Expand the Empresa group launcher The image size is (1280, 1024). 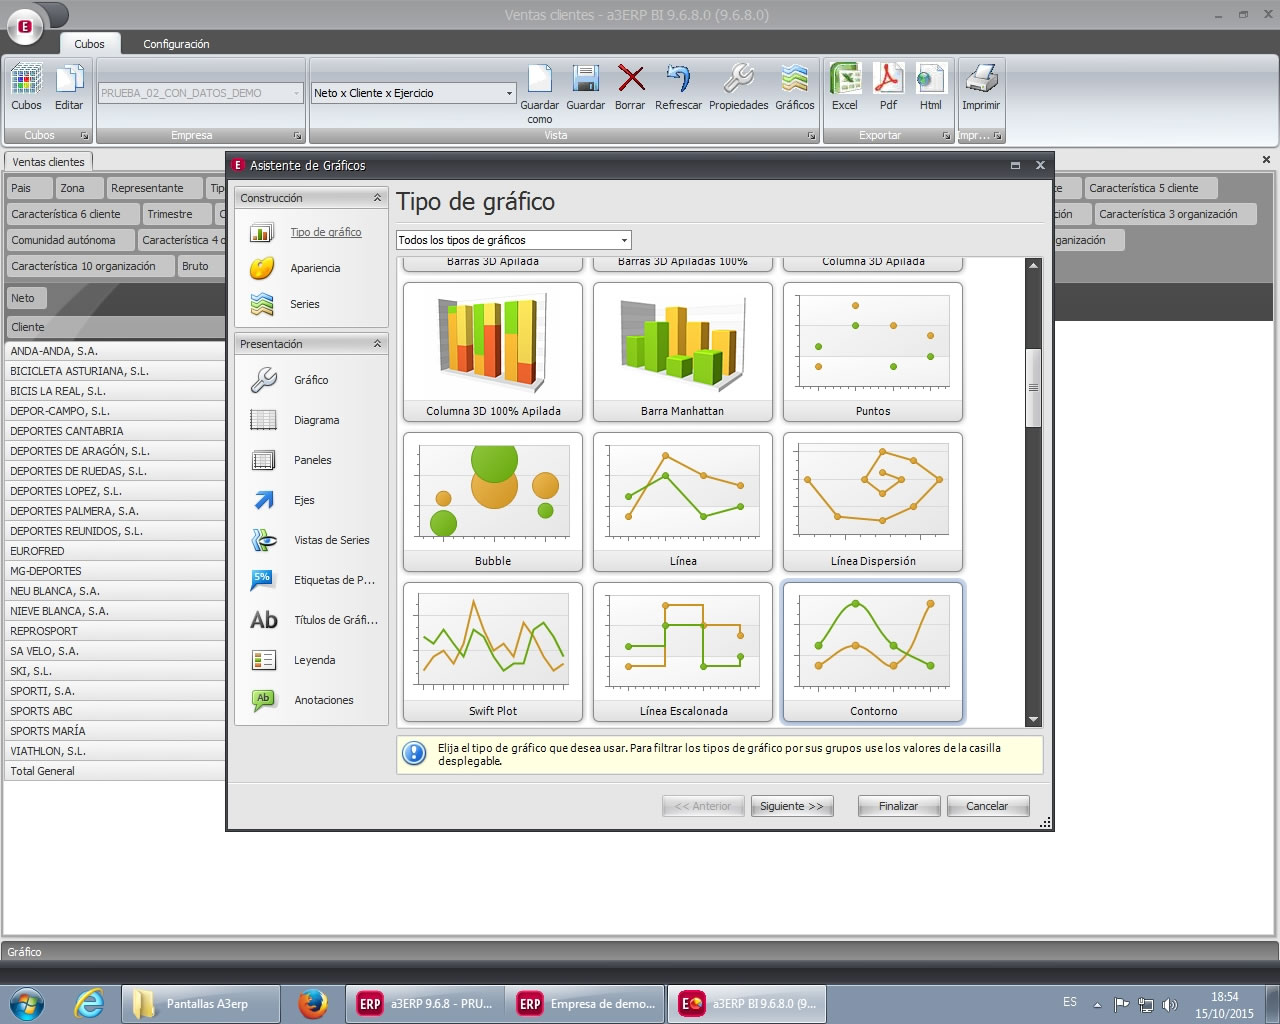pyautogui.click(x=298, y=135)
